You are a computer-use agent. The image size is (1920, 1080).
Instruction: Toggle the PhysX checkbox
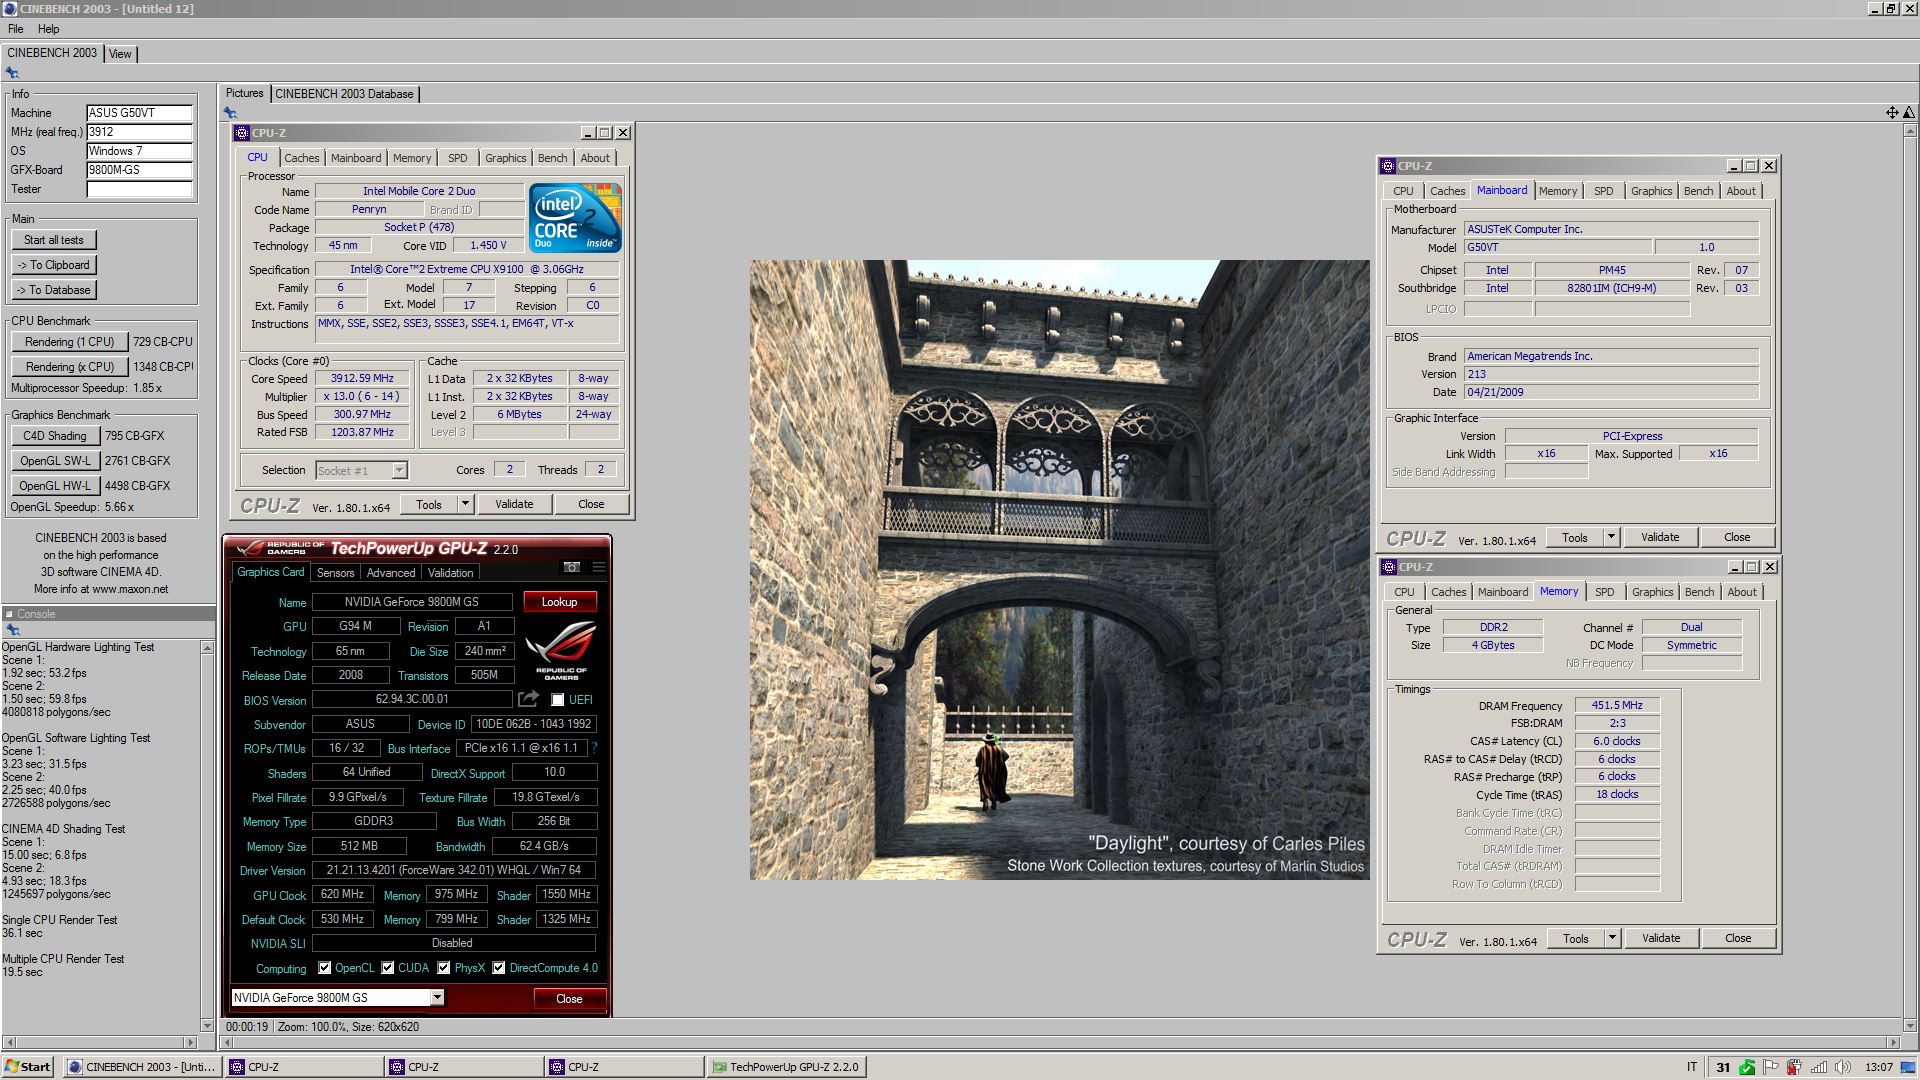tap(444, 968)
